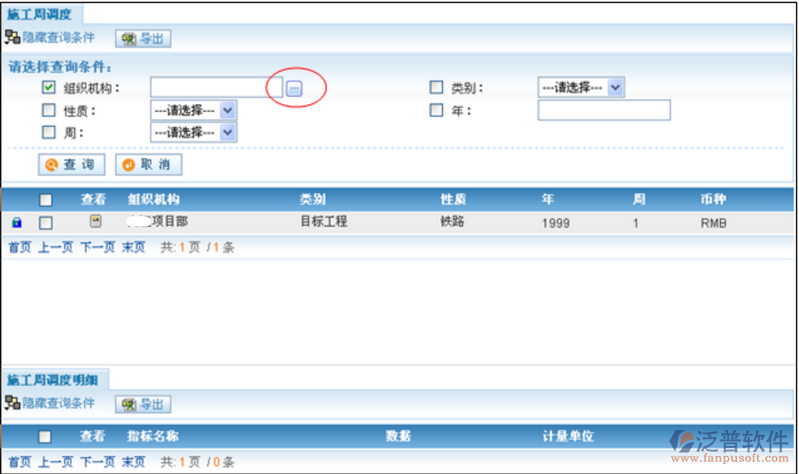Go to 上一页 in the 明细 pager

tap(56, 462)
